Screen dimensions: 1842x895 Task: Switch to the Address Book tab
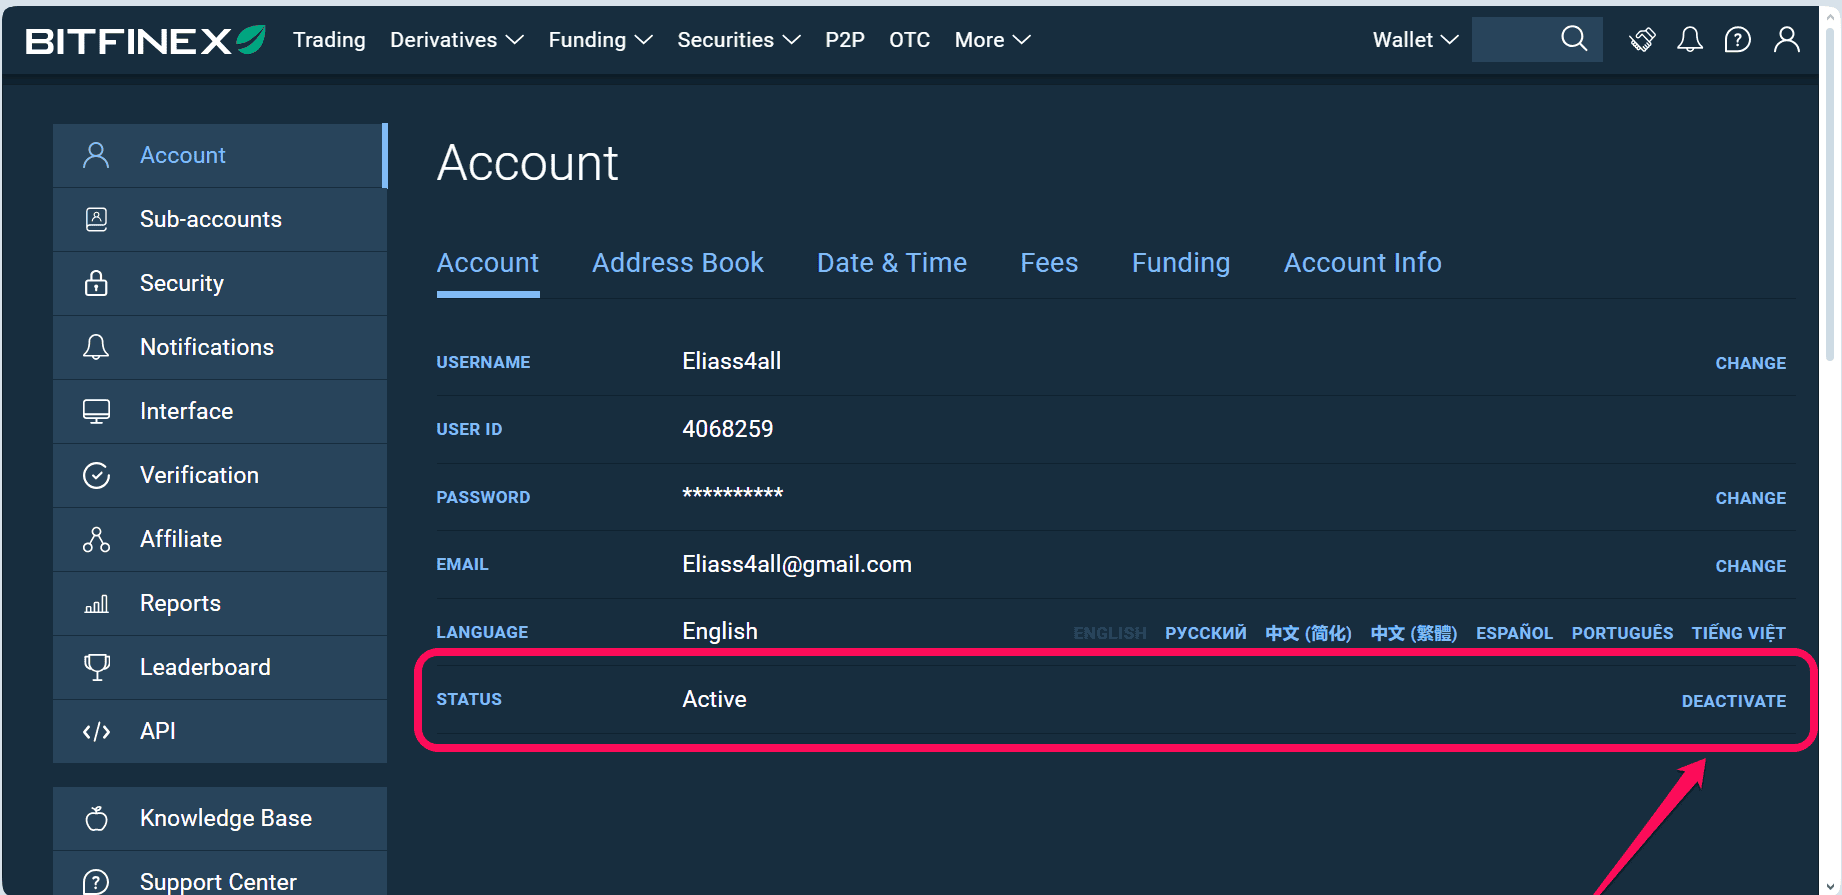[x=678, y=263]
